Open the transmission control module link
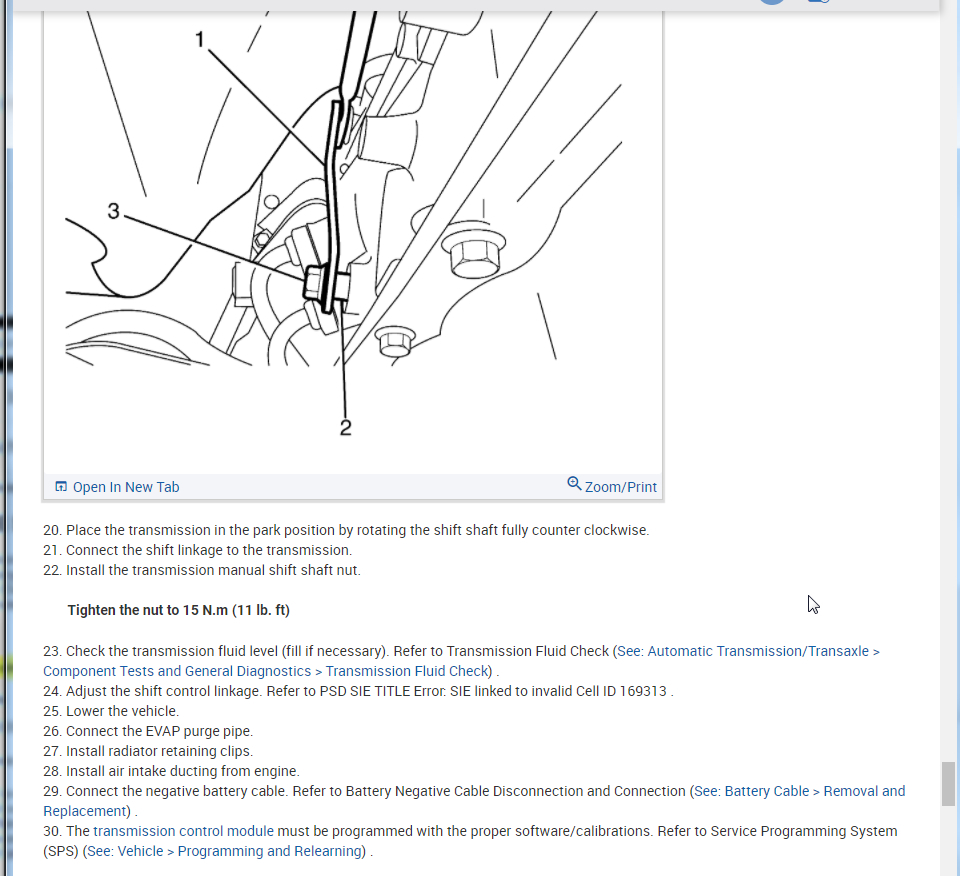The width and height of the screenshot is (960, 876). 184,831
